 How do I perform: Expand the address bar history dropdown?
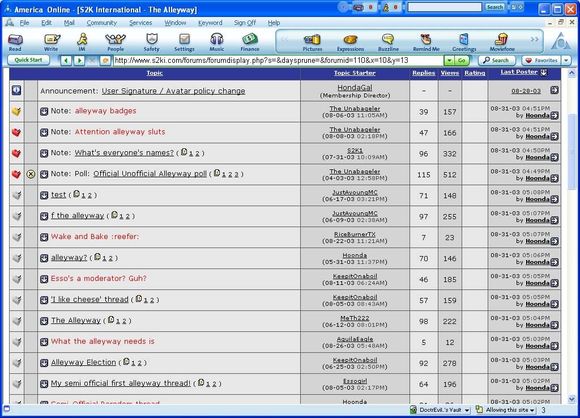pyautogui.click(x=449, y=60)
